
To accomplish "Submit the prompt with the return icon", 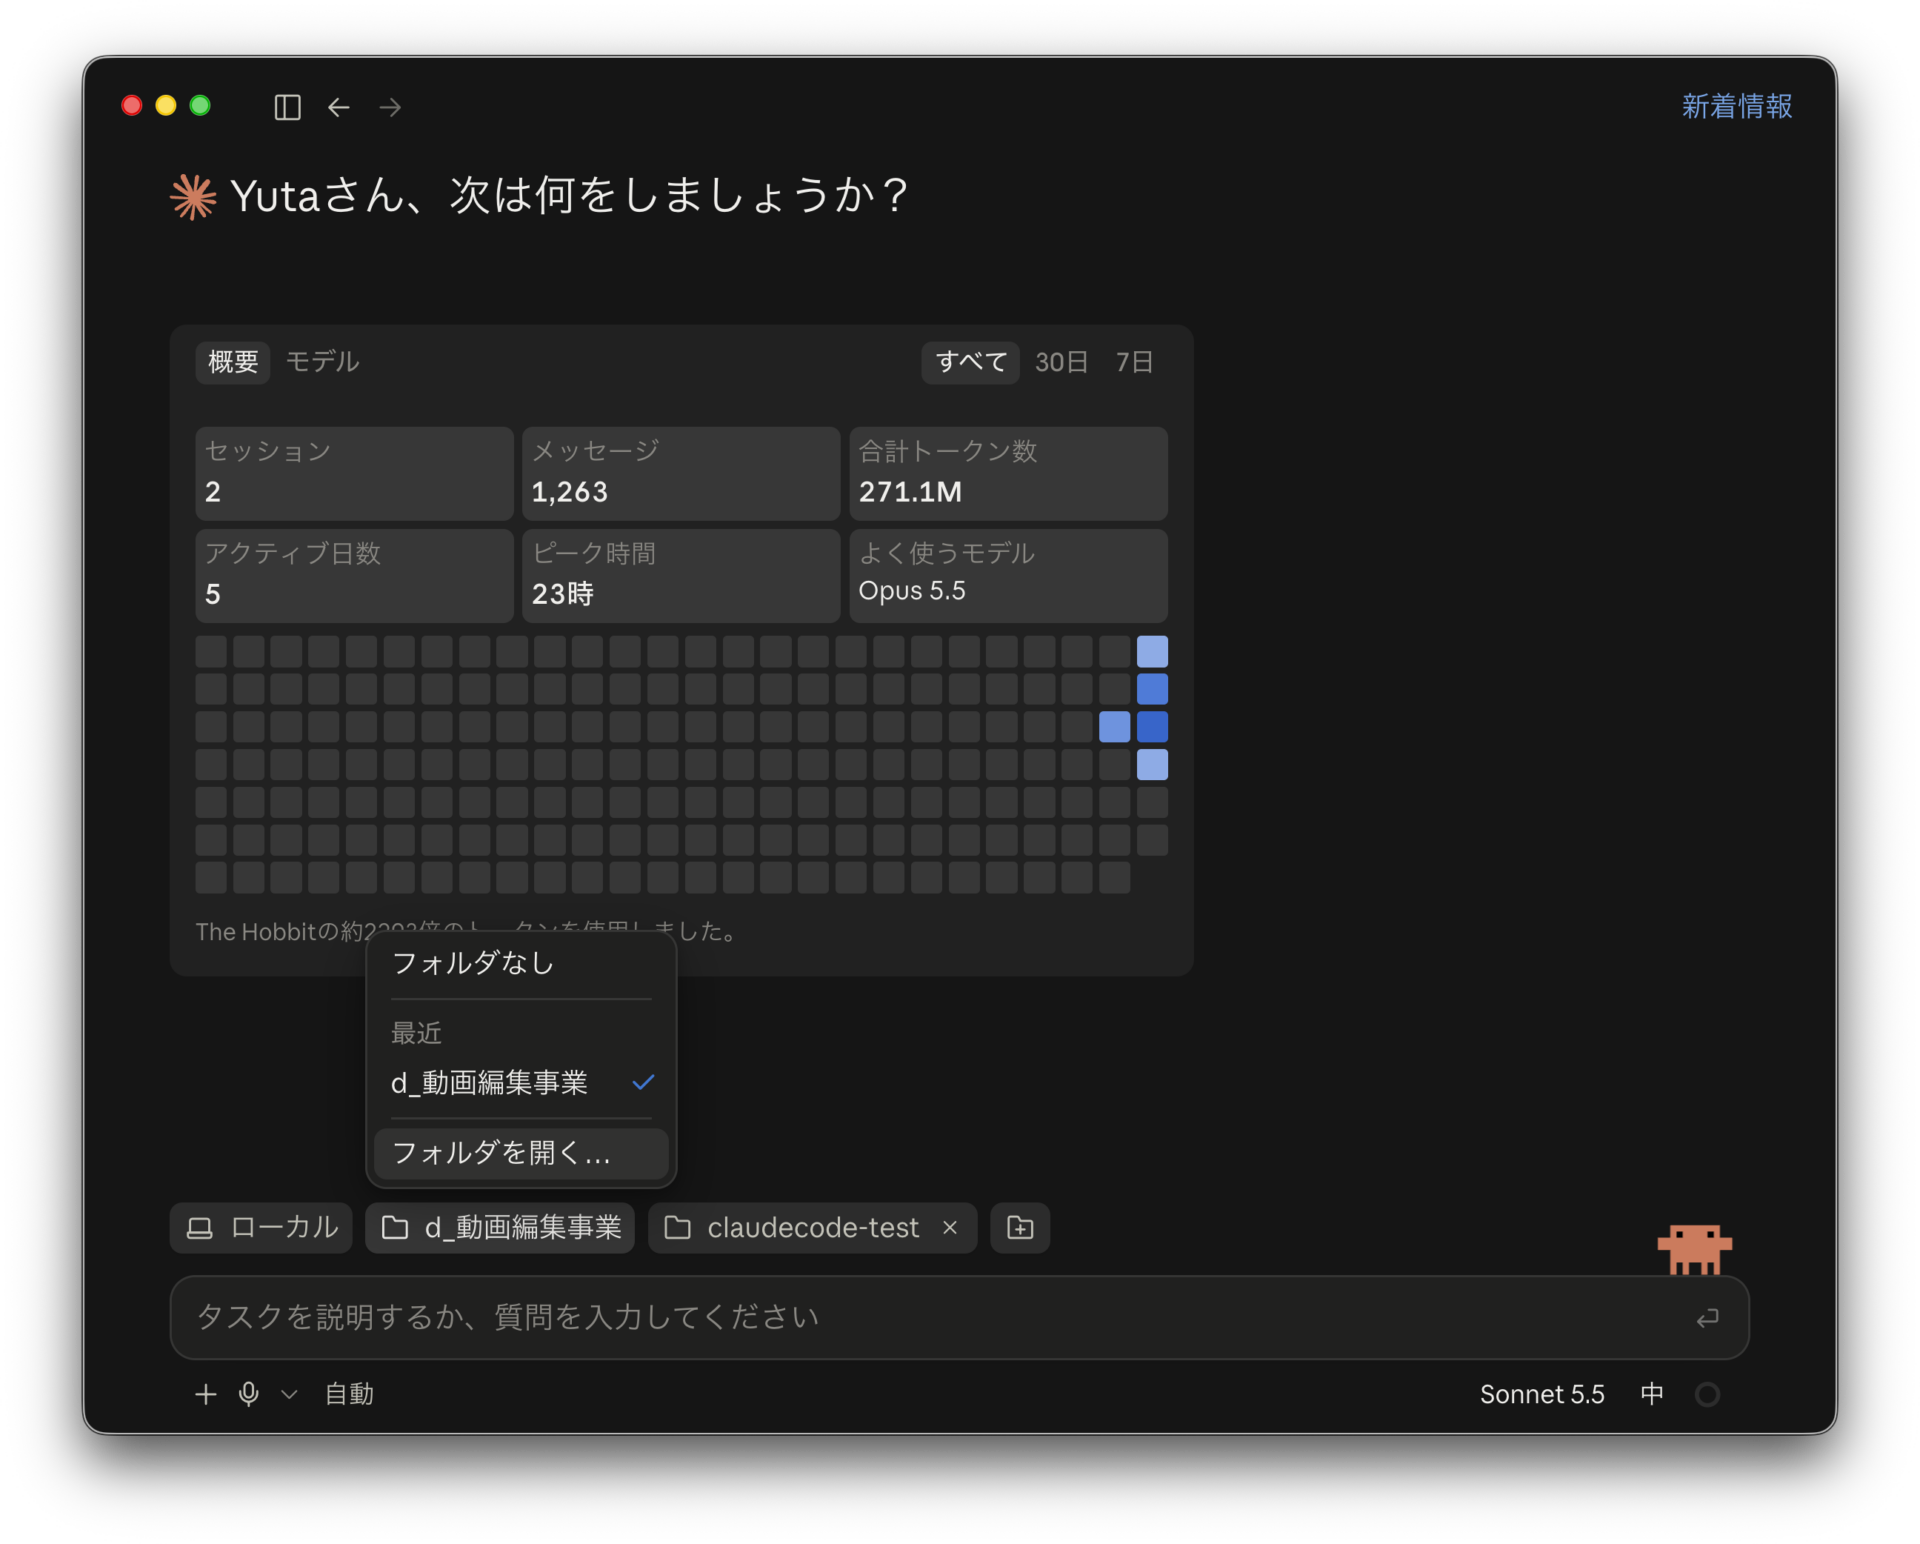I will [x=1707, y=1318].
